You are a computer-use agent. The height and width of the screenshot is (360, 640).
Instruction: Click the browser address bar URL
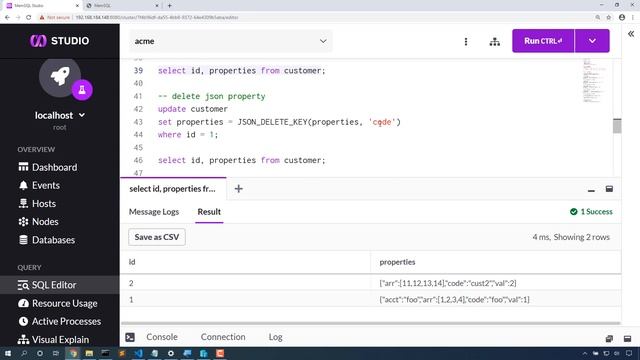tap(157, 18)
